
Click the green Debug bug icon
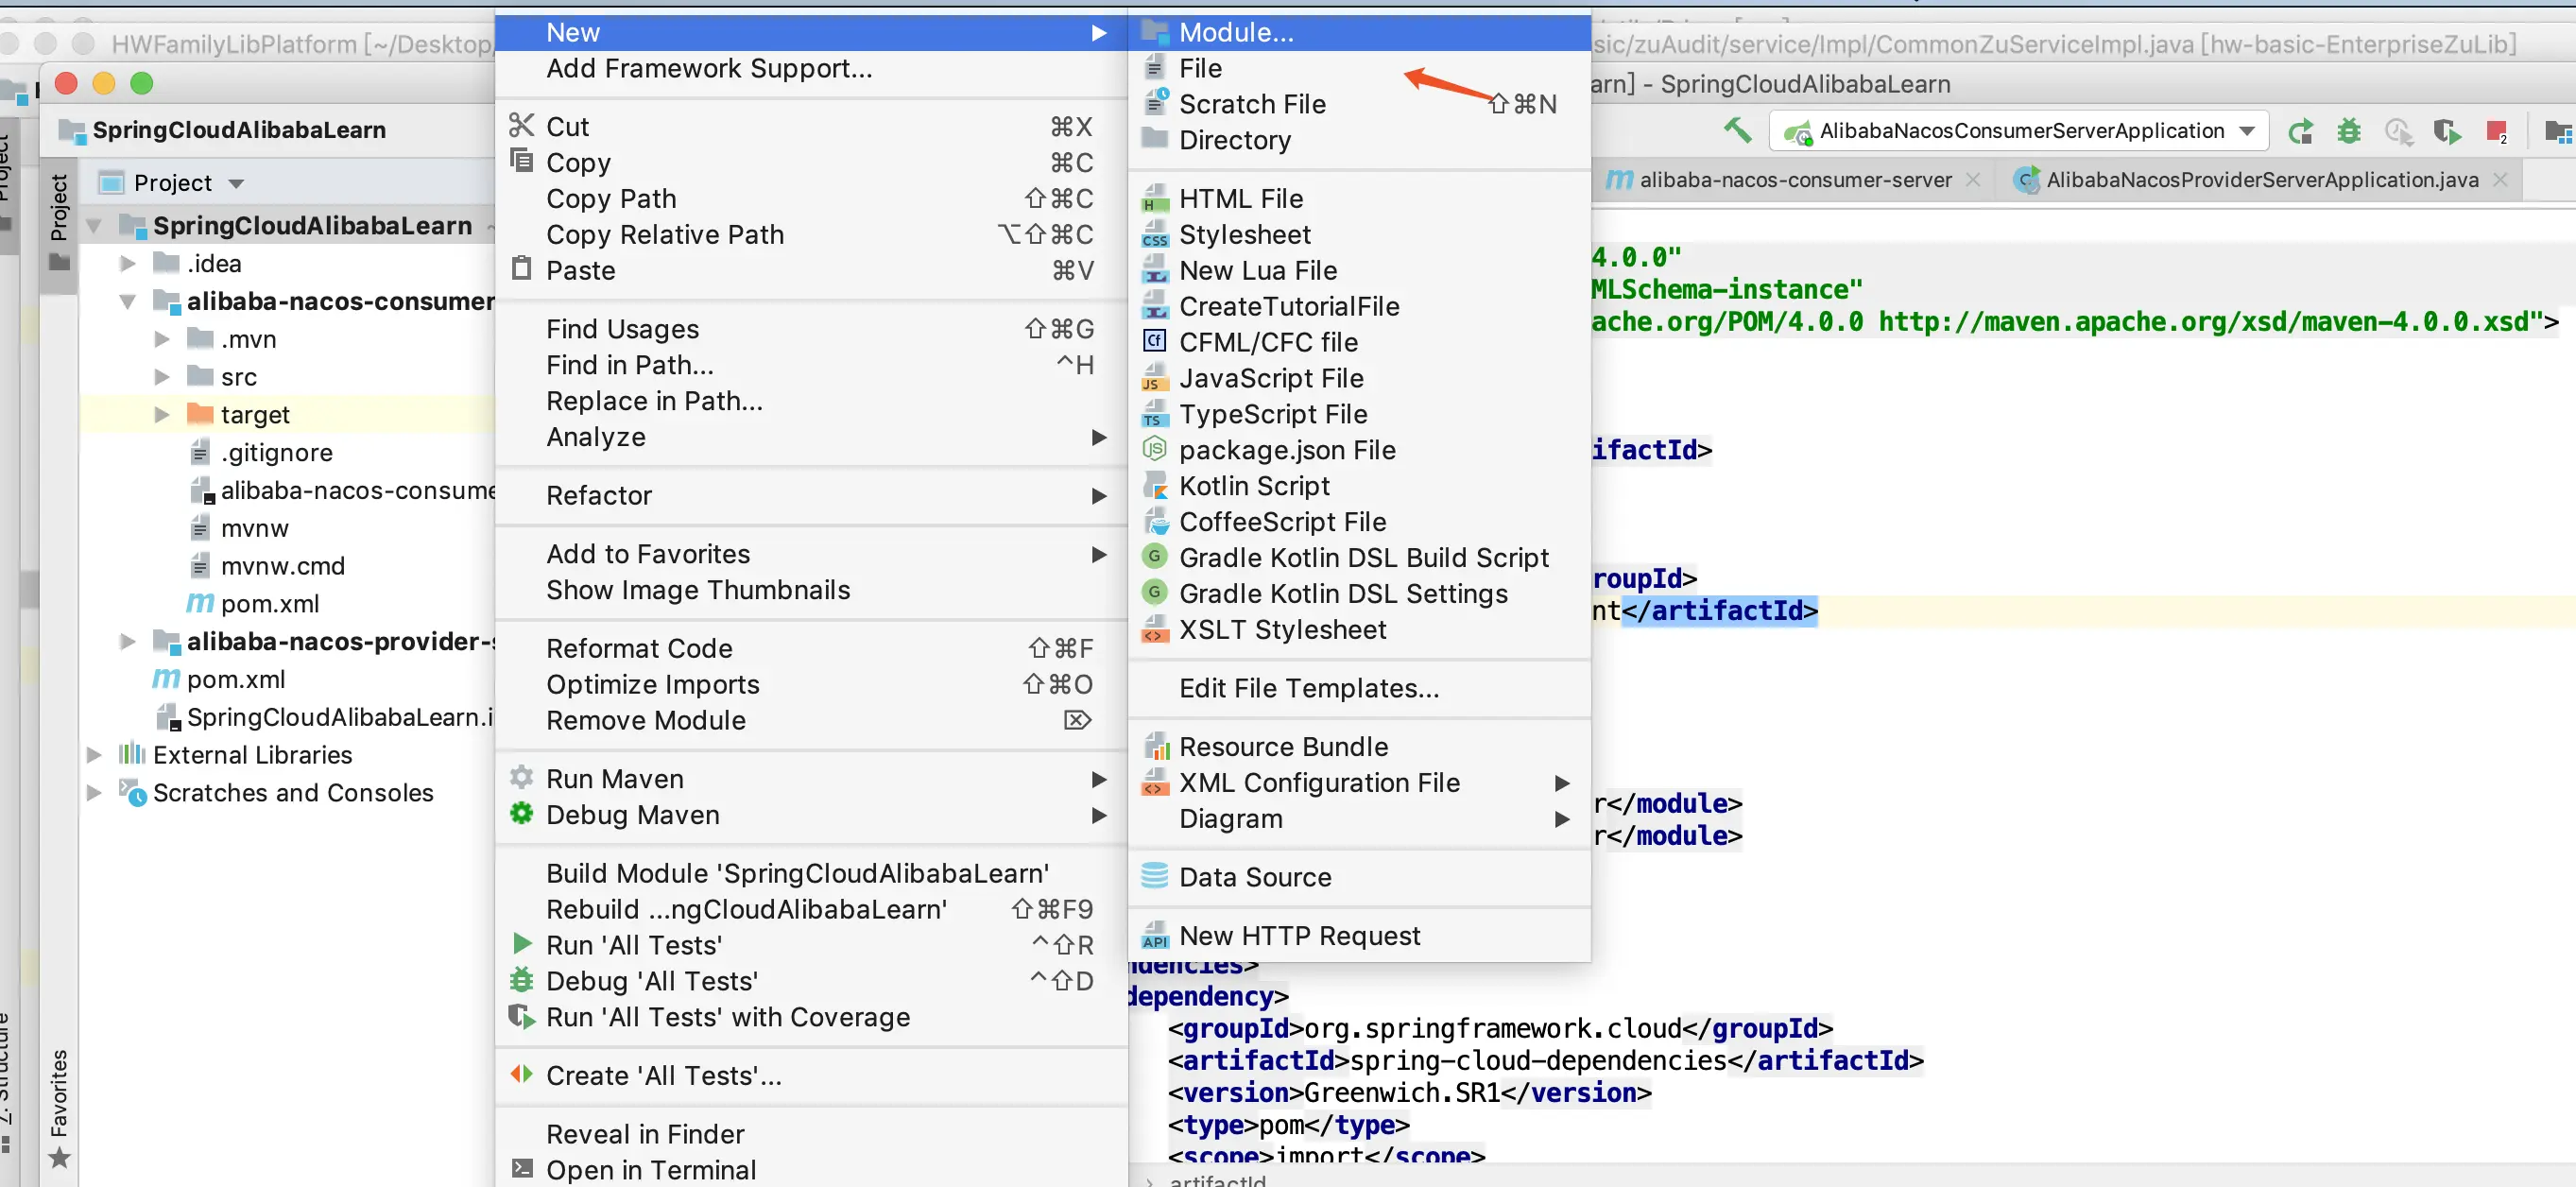coord(2349,131)
